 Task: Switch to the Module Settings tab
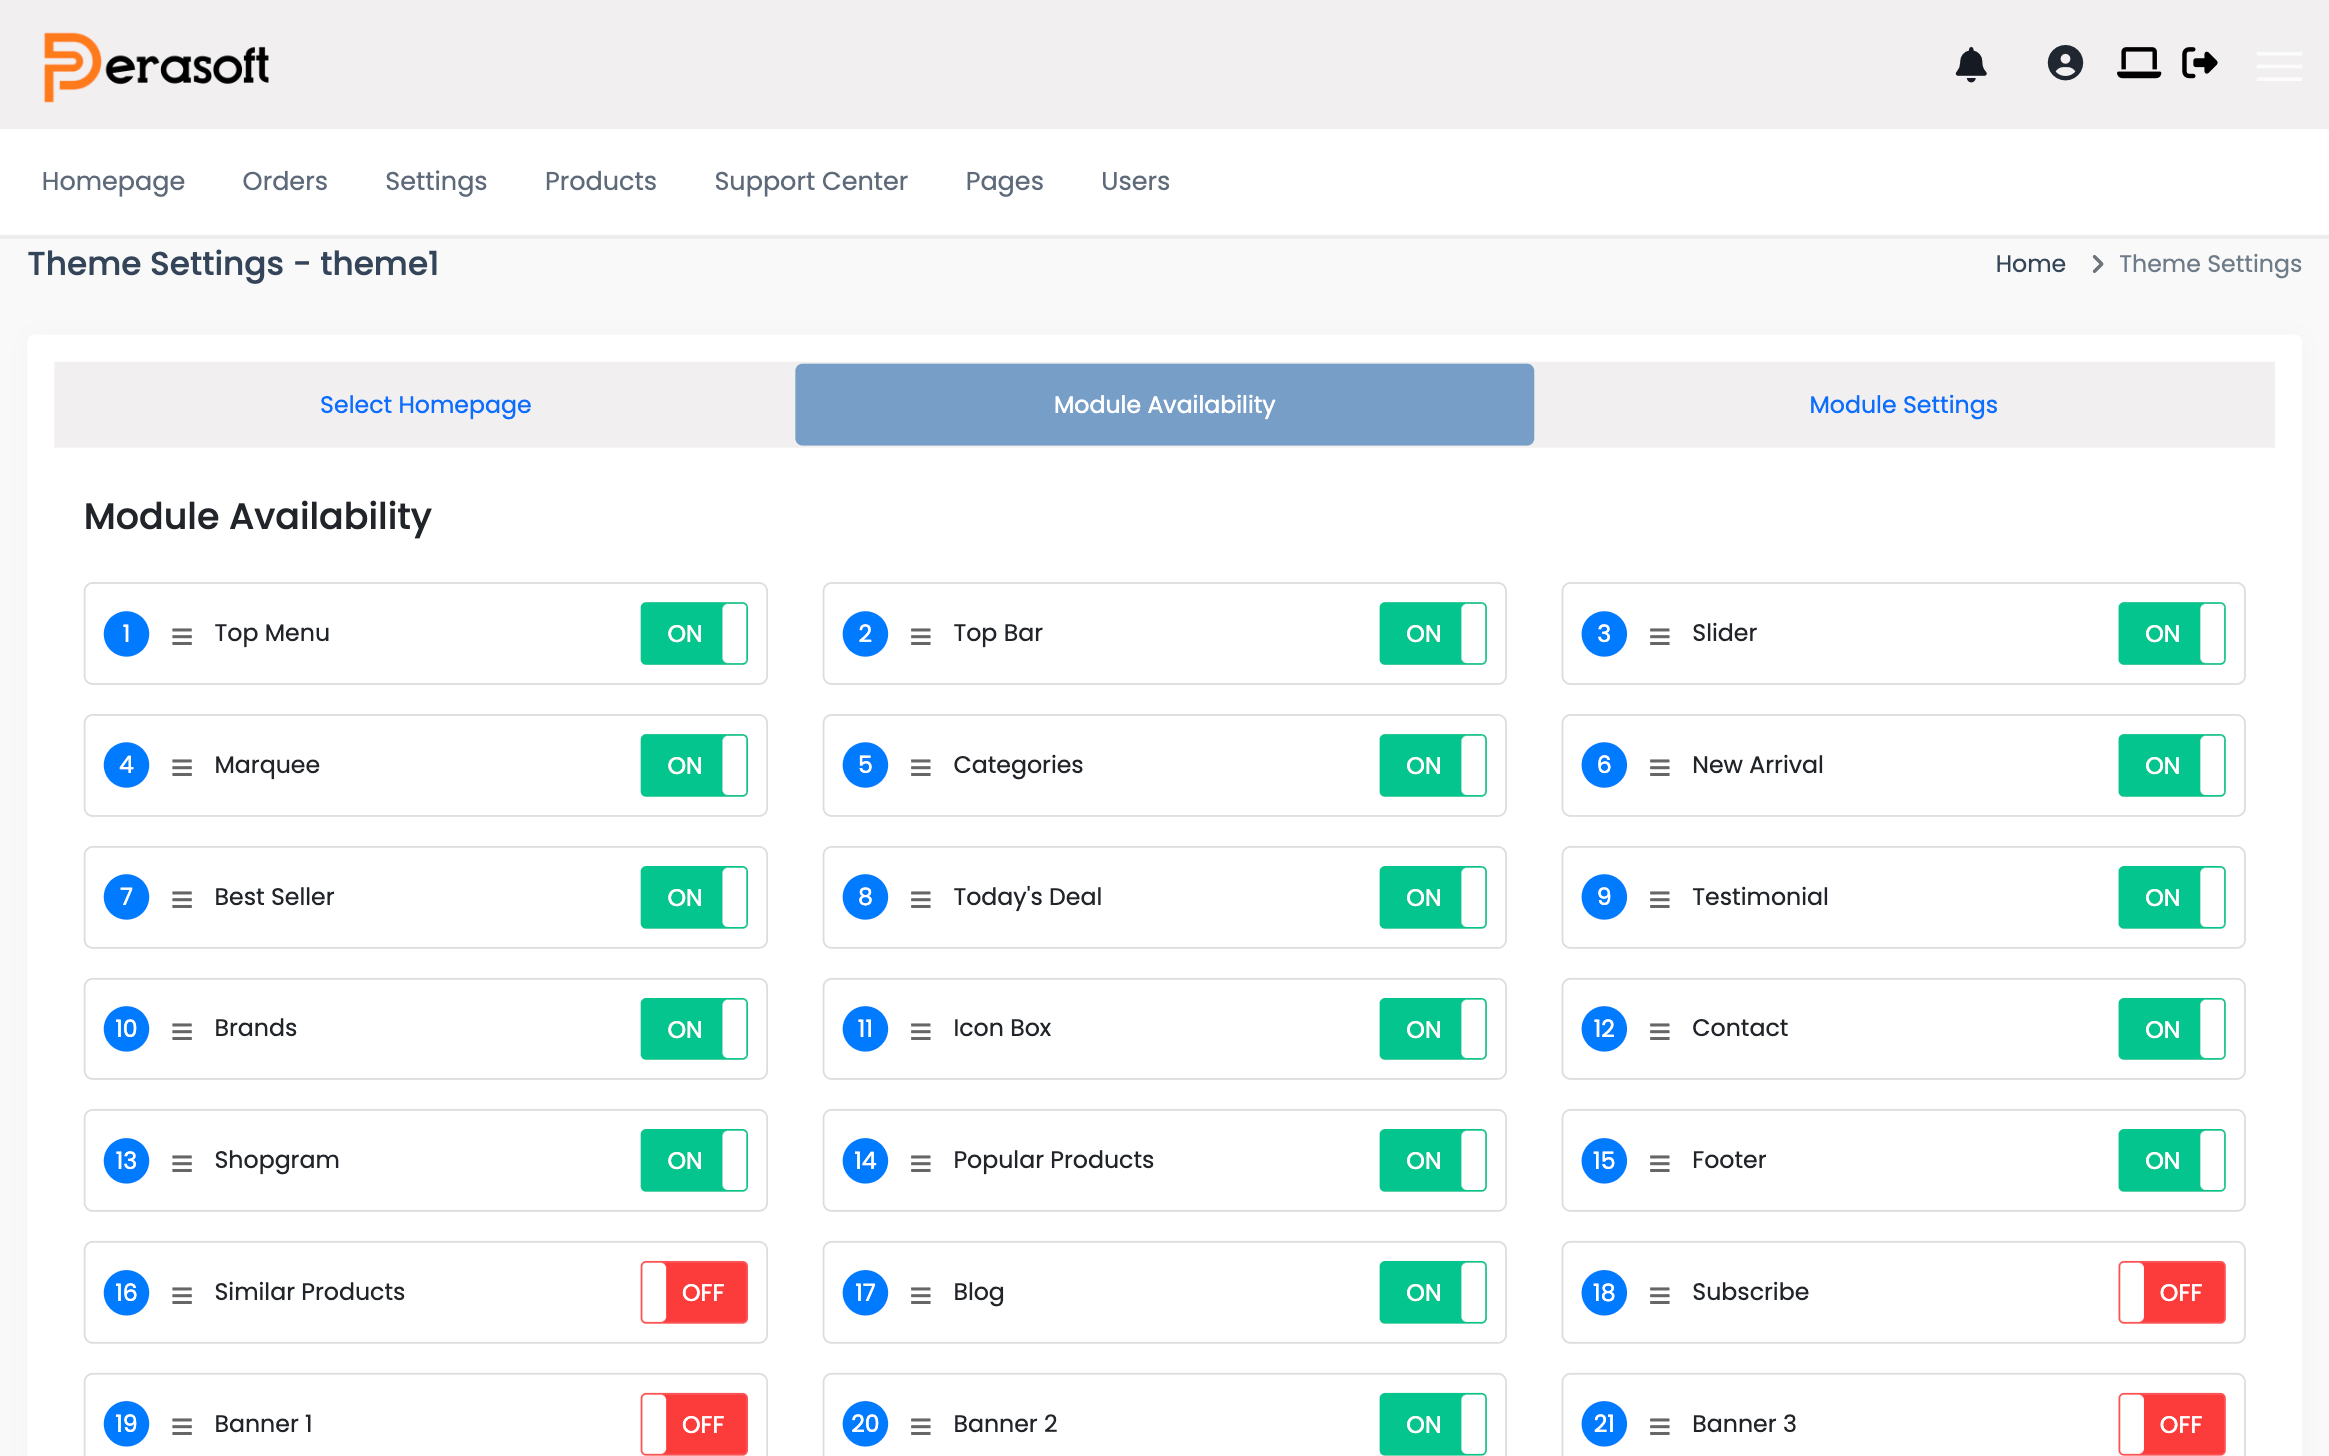pos(1903,405)
